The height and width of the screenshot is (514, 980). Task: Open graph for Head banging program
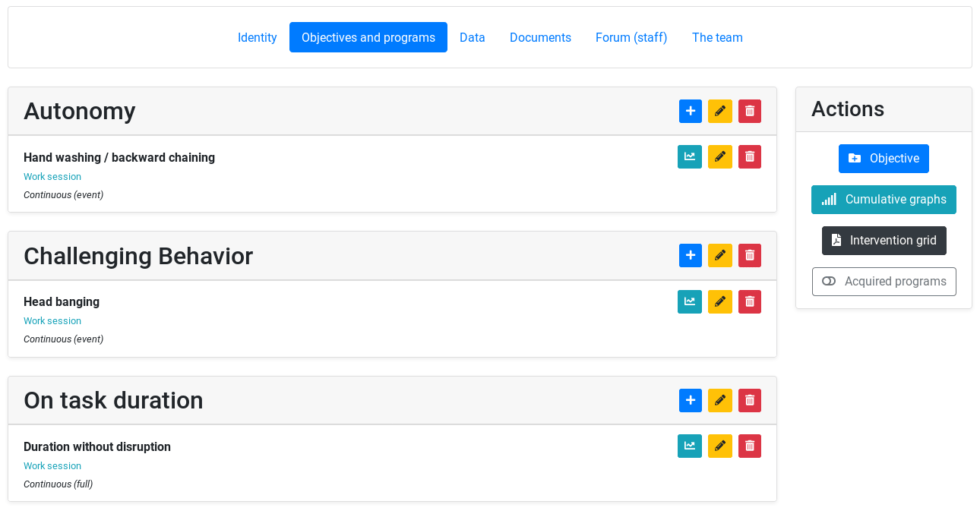click(690, 302)
